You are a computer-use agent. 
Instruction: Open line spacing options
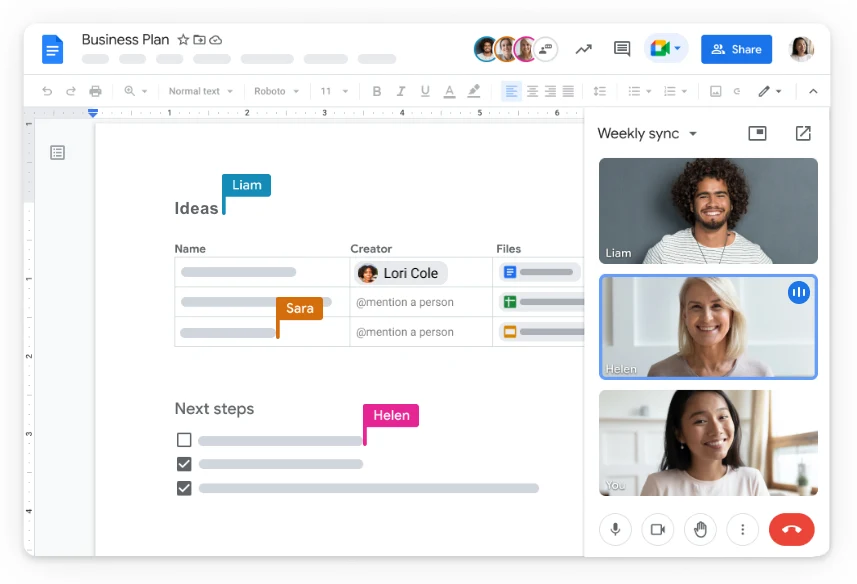coord(600,91)
